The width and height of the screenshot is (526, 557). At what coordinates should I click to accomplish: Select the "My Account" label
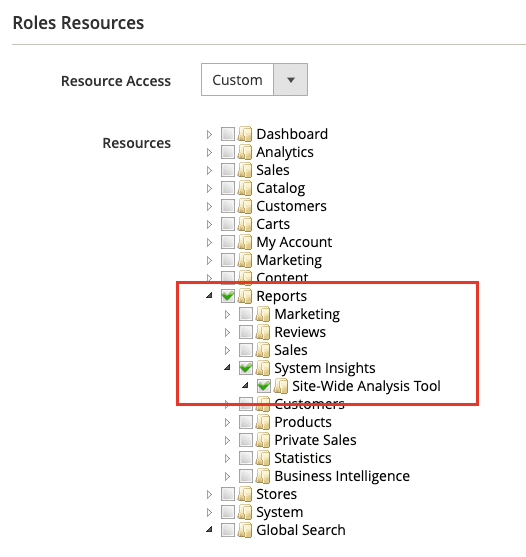point(294,243)
